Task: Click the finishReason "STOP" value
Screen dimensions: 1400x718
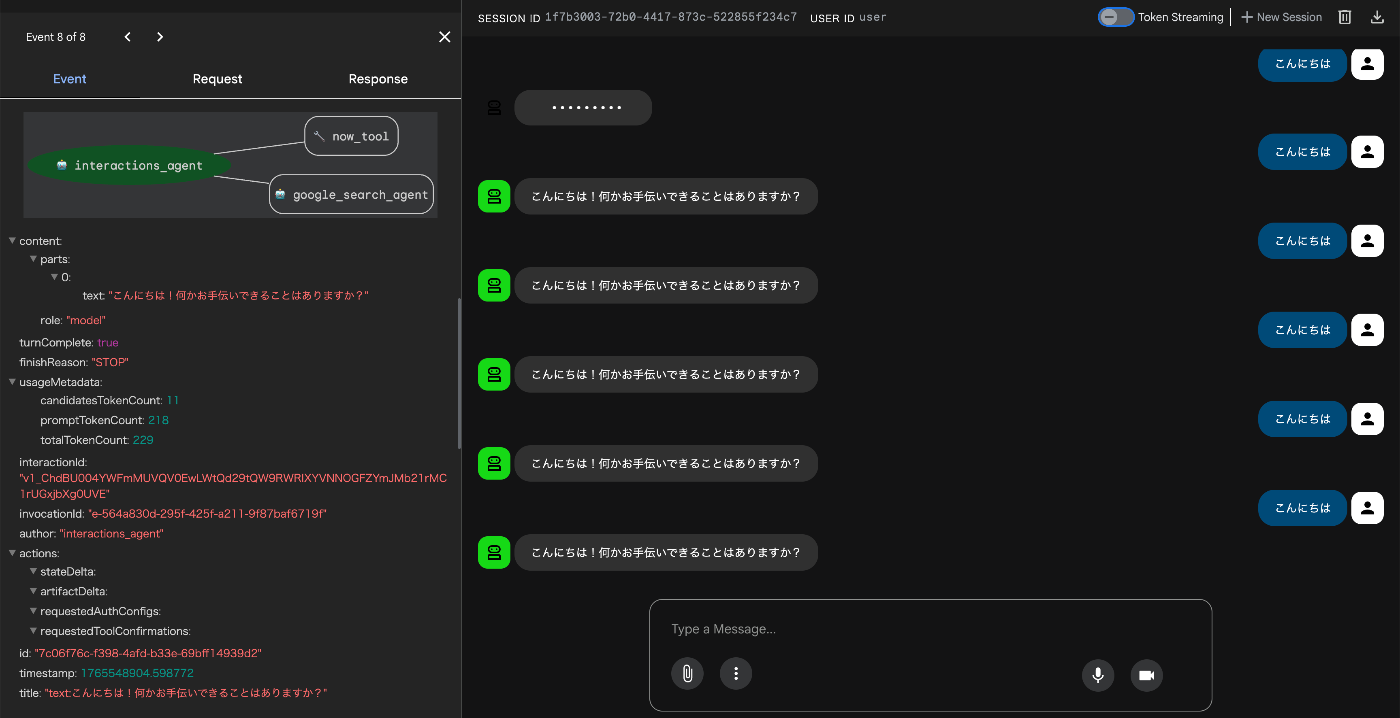Action: coord(110,362)
